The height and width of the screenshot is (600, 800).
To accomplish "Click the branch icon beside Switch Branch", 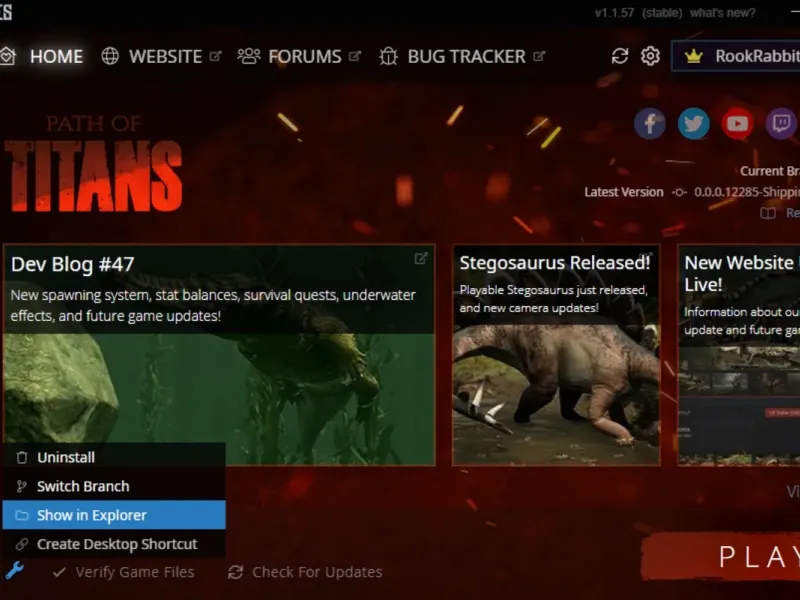I will coord(21,486).
